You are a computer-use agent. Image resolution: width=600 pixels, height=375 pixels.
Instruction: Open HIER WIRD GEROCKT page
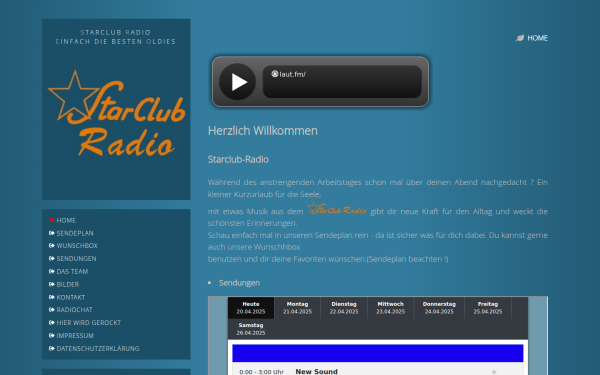point(88,323)
